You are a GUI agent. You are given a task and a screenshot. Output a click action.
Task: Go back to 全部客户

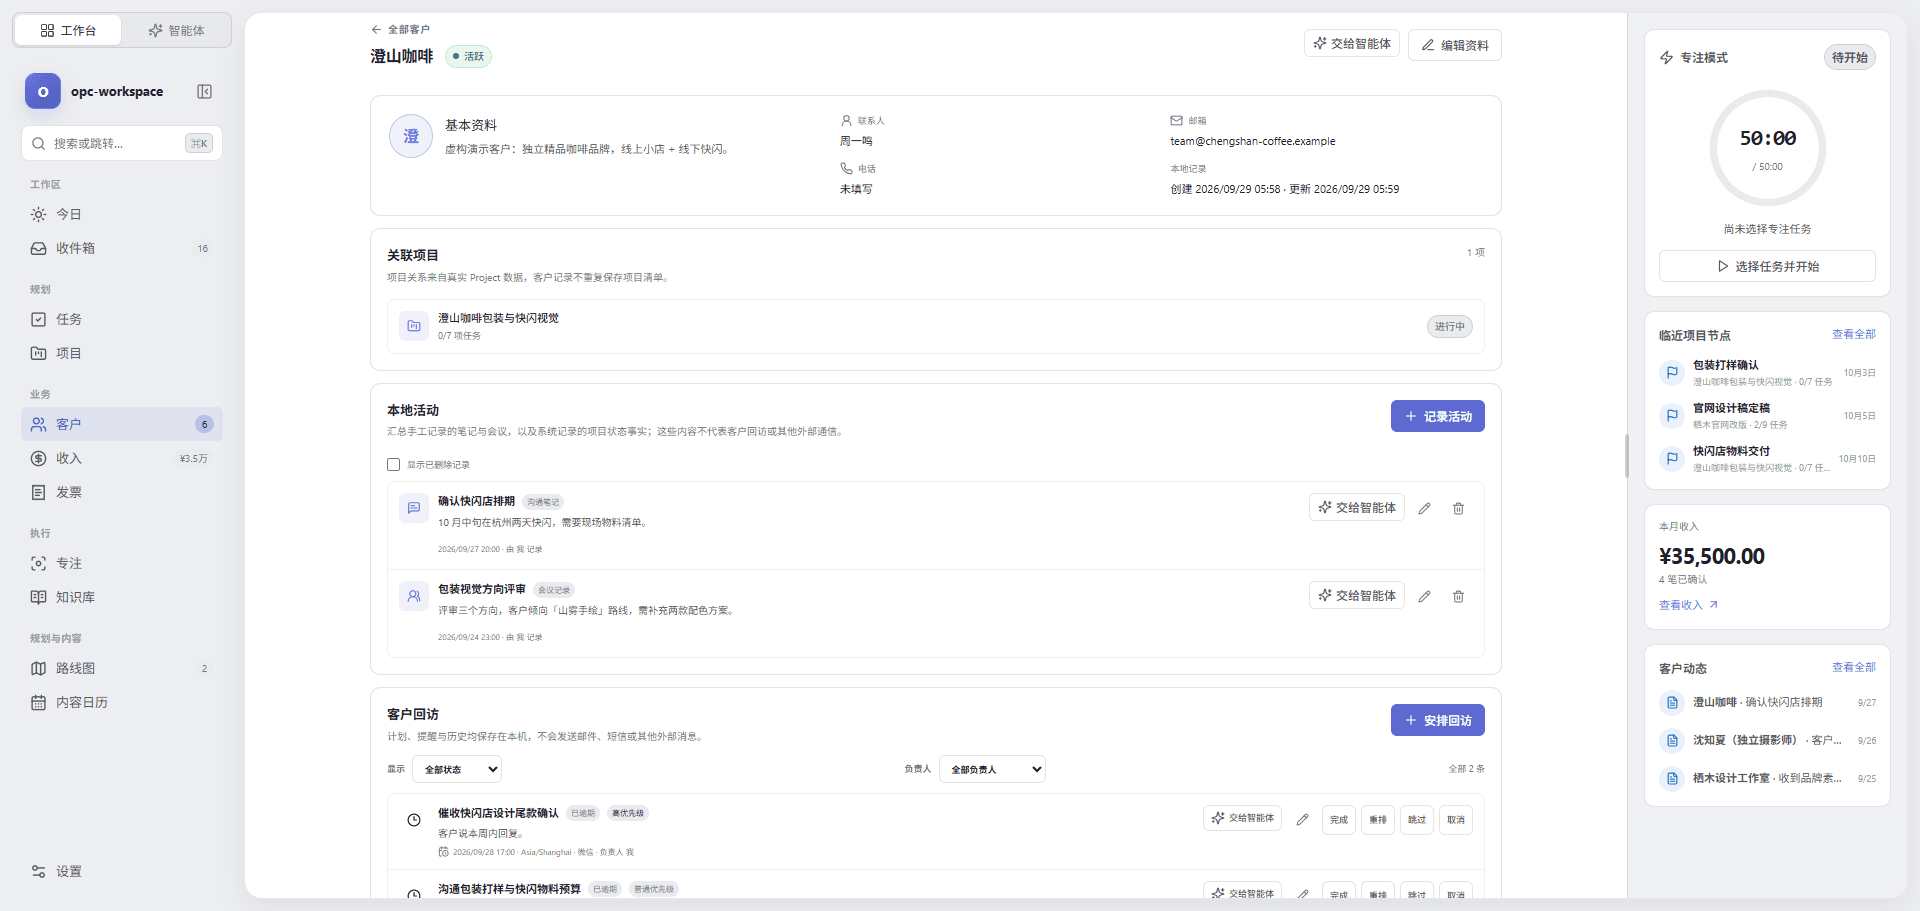[x=400, y=29]
